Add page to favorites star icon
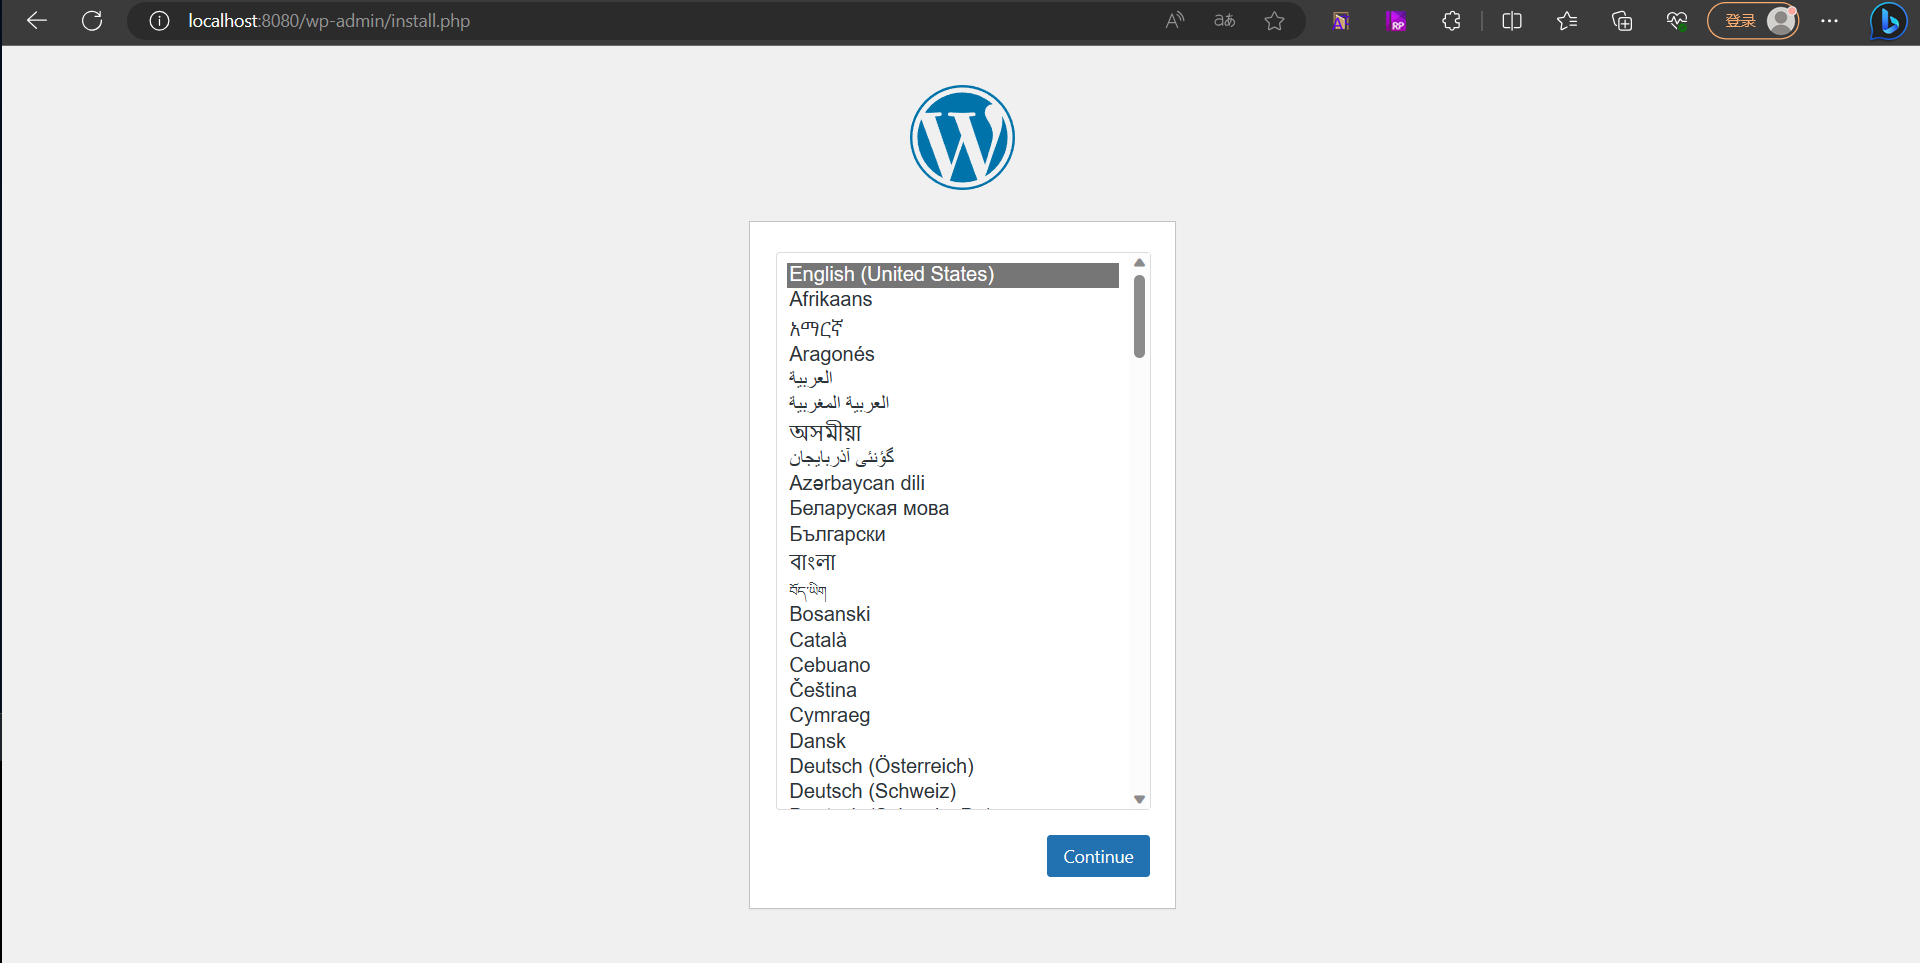1920x963 pixels. tap(1274, 21)
